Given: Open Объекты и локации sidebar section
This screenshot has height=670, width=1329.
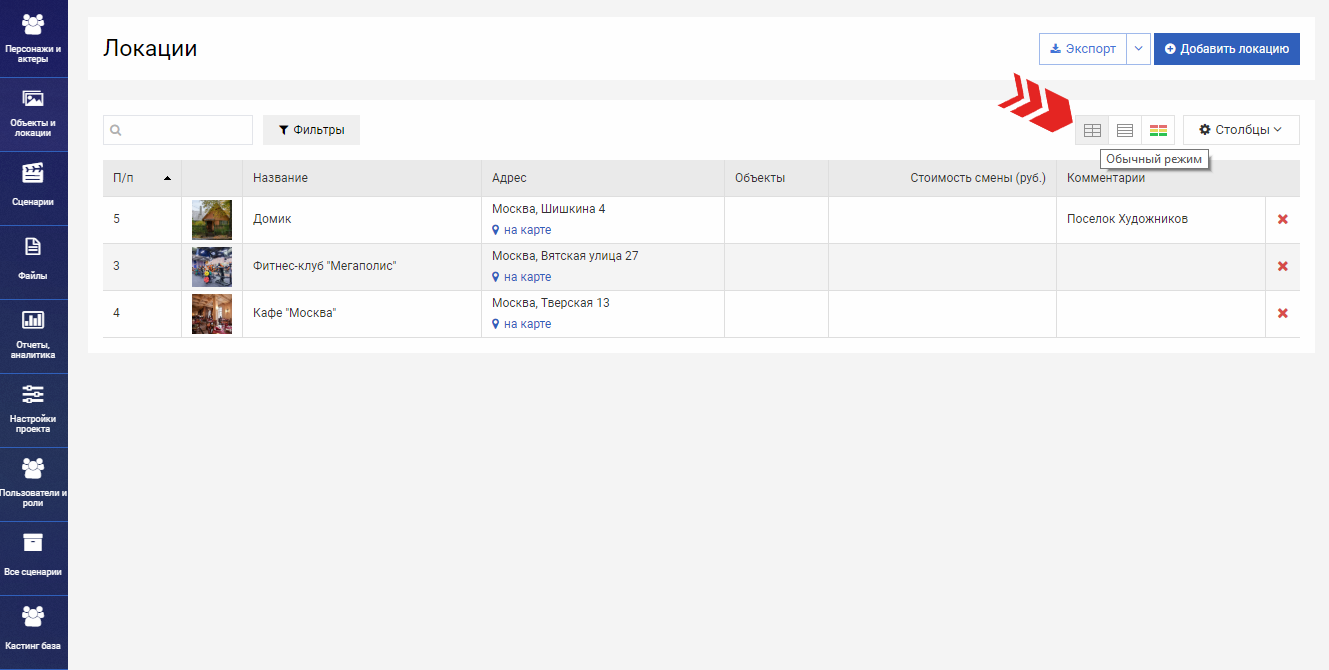Looking at the screenshot, I should (x=33, y=113).
